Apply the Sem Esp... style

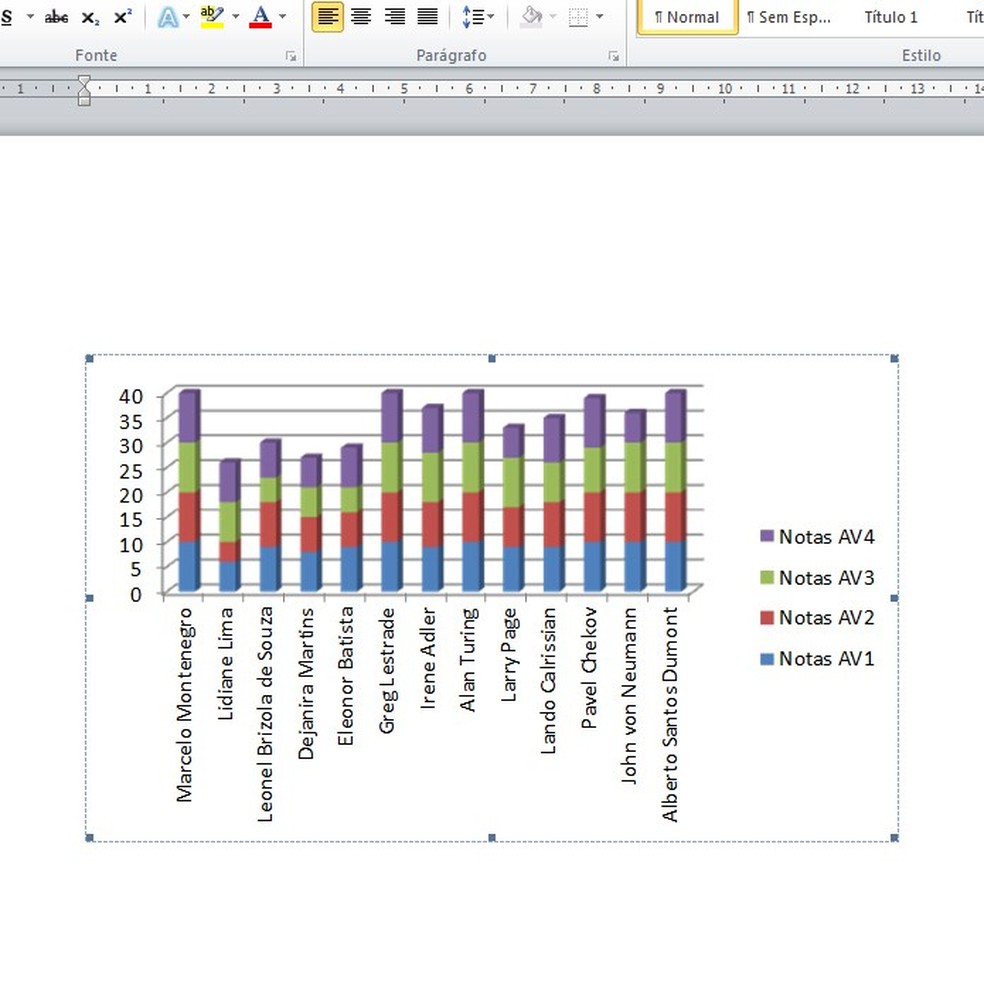[788, 17]
